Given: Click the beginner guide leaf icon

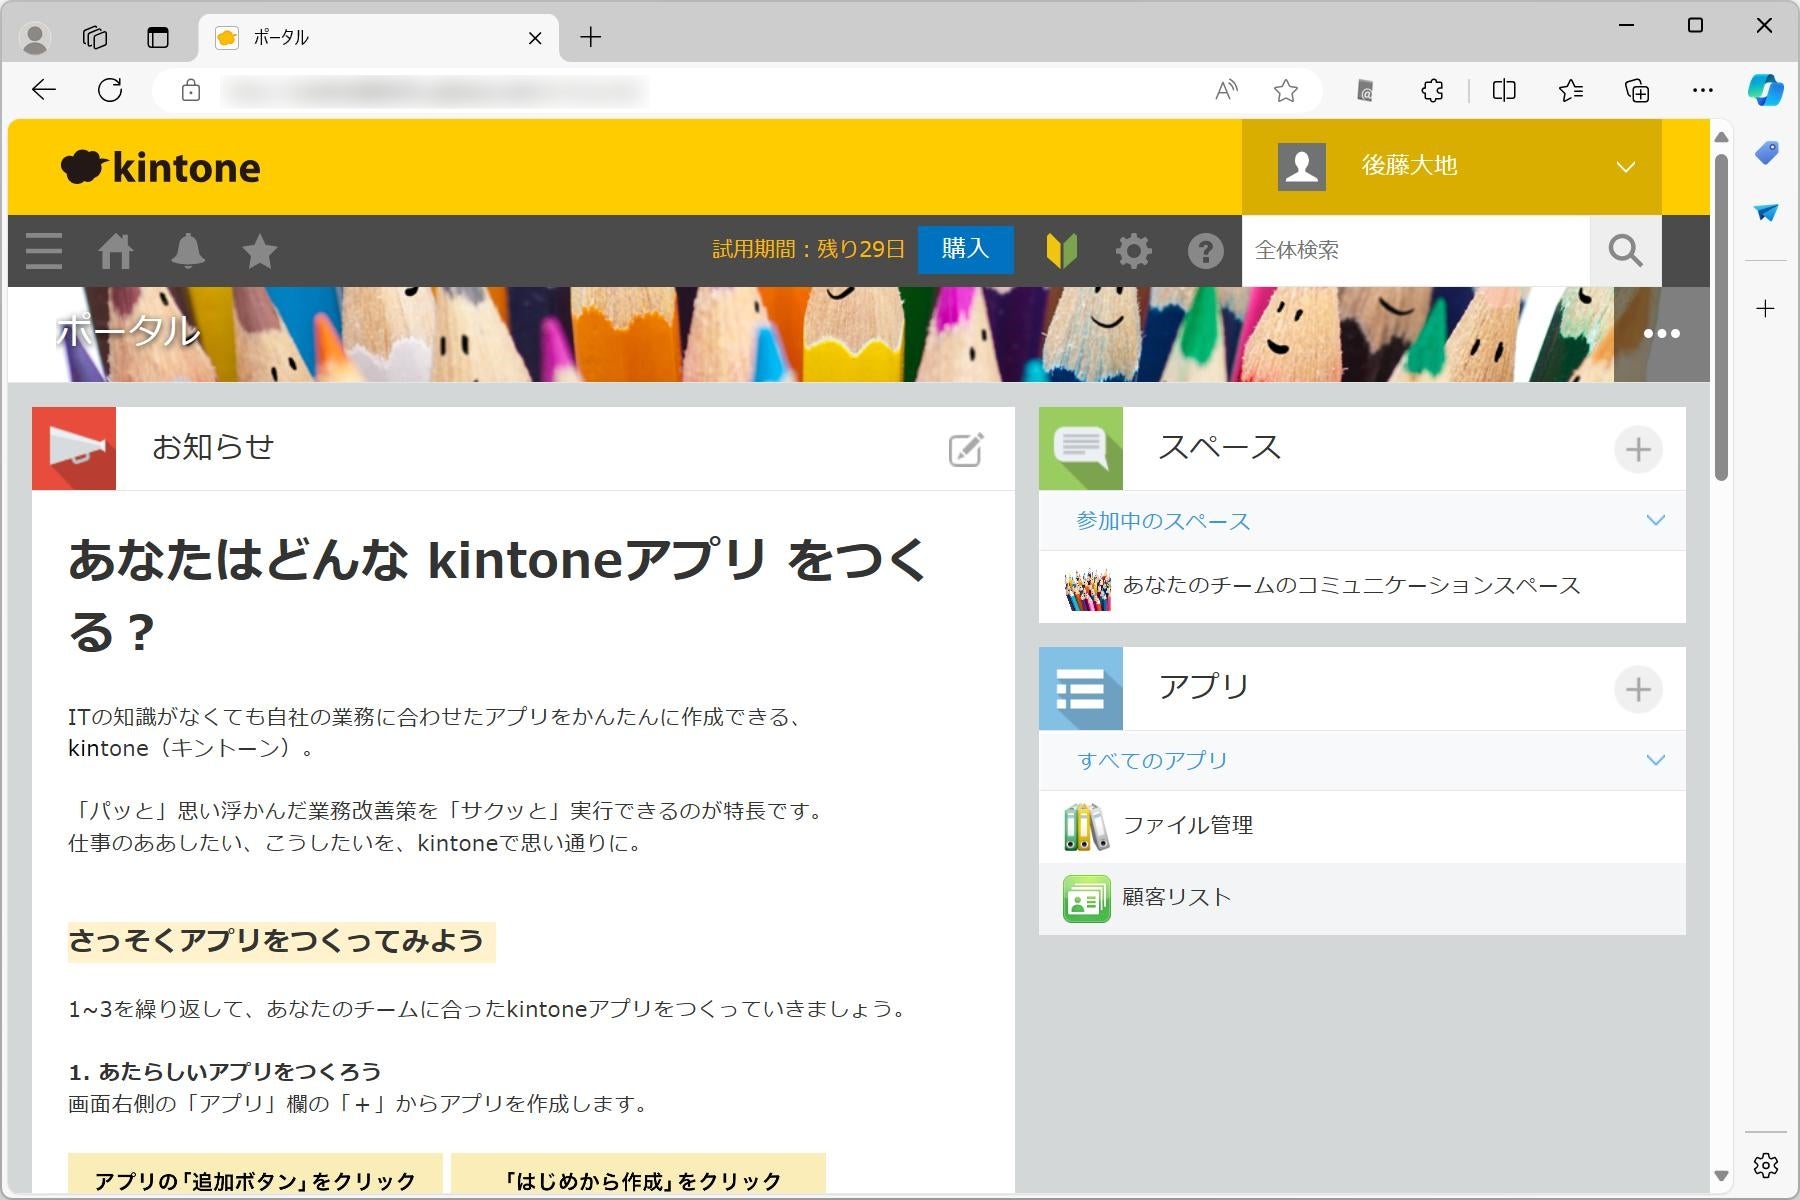Looking at the screenshot, I should [x=1061, y=251].
